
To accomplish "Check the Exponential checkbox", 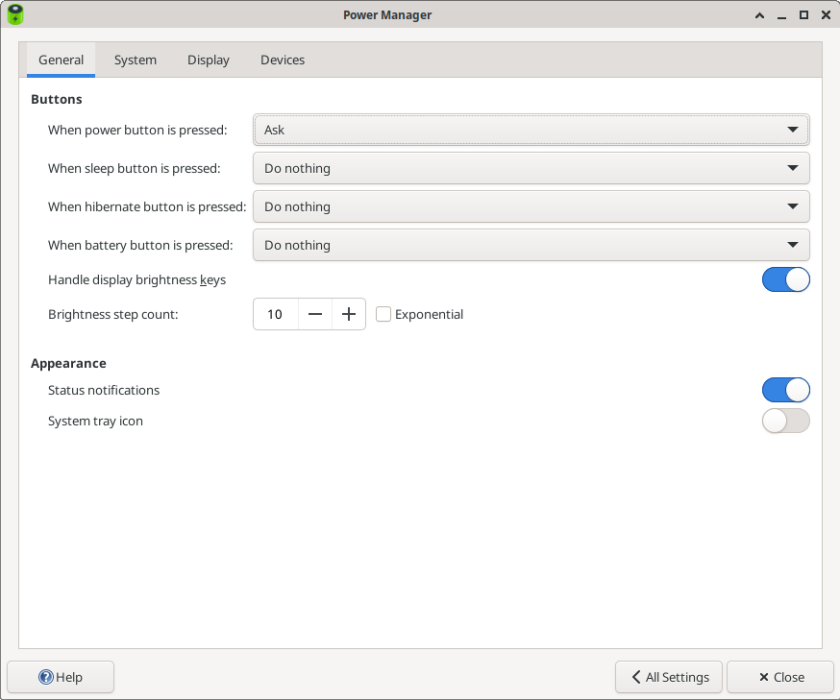I will tap(384, 314).
